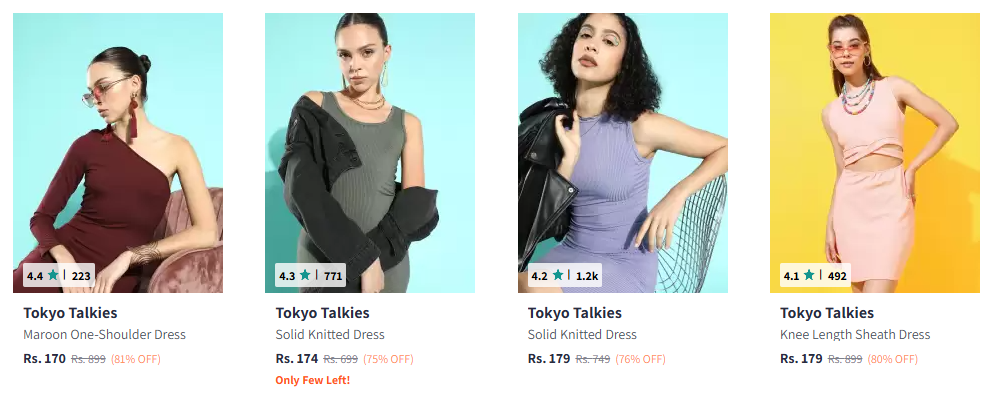
Task: Click the Only Few Left! label
Action: 313,381
